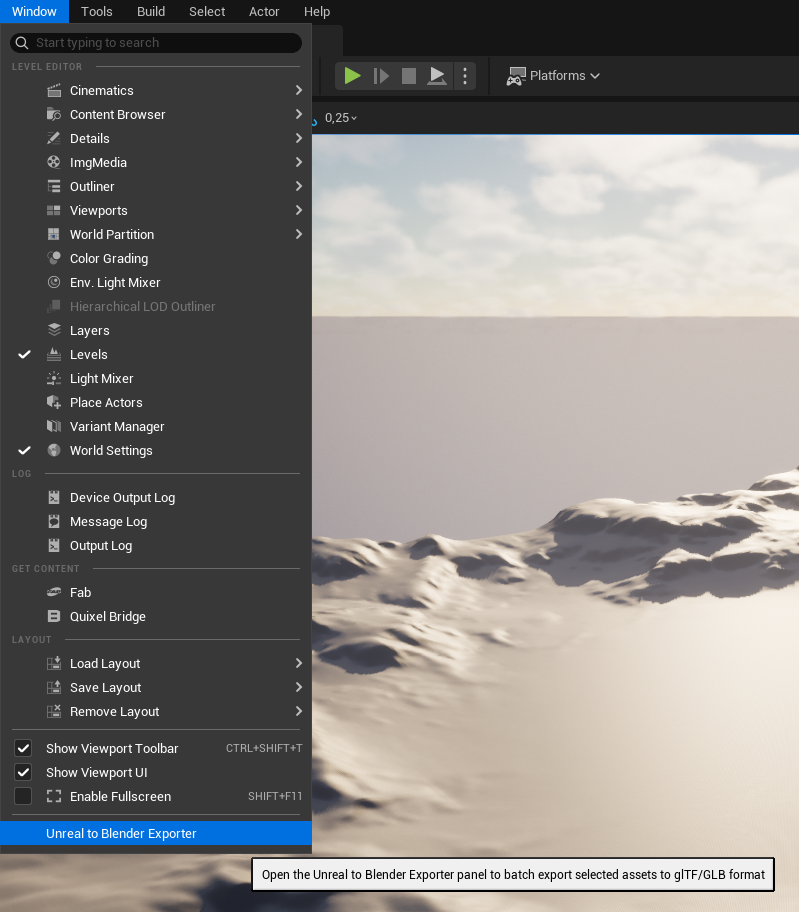Select Unreal to Blender Exporter entry
This screenshot has height=912, width=799.
[121, 834]
